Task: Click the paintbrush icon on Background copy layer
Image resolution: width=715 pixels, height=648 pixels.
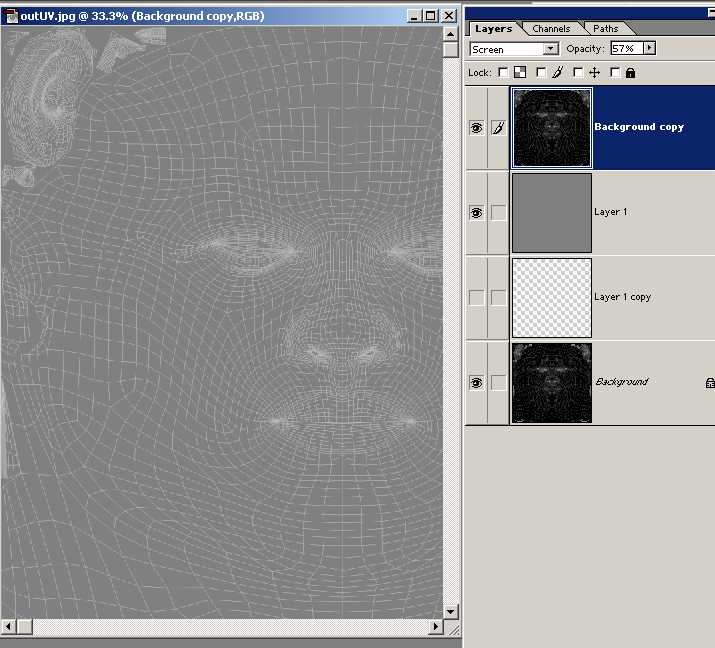Action: 497,128
